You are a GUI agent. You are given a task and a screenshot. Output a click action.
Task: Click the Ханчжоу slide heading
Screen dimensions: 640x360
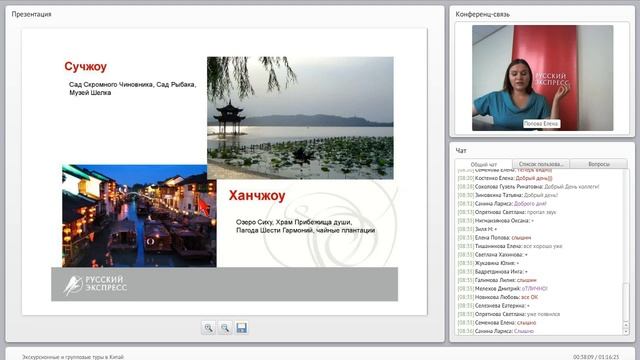click(x=257, y=196)
